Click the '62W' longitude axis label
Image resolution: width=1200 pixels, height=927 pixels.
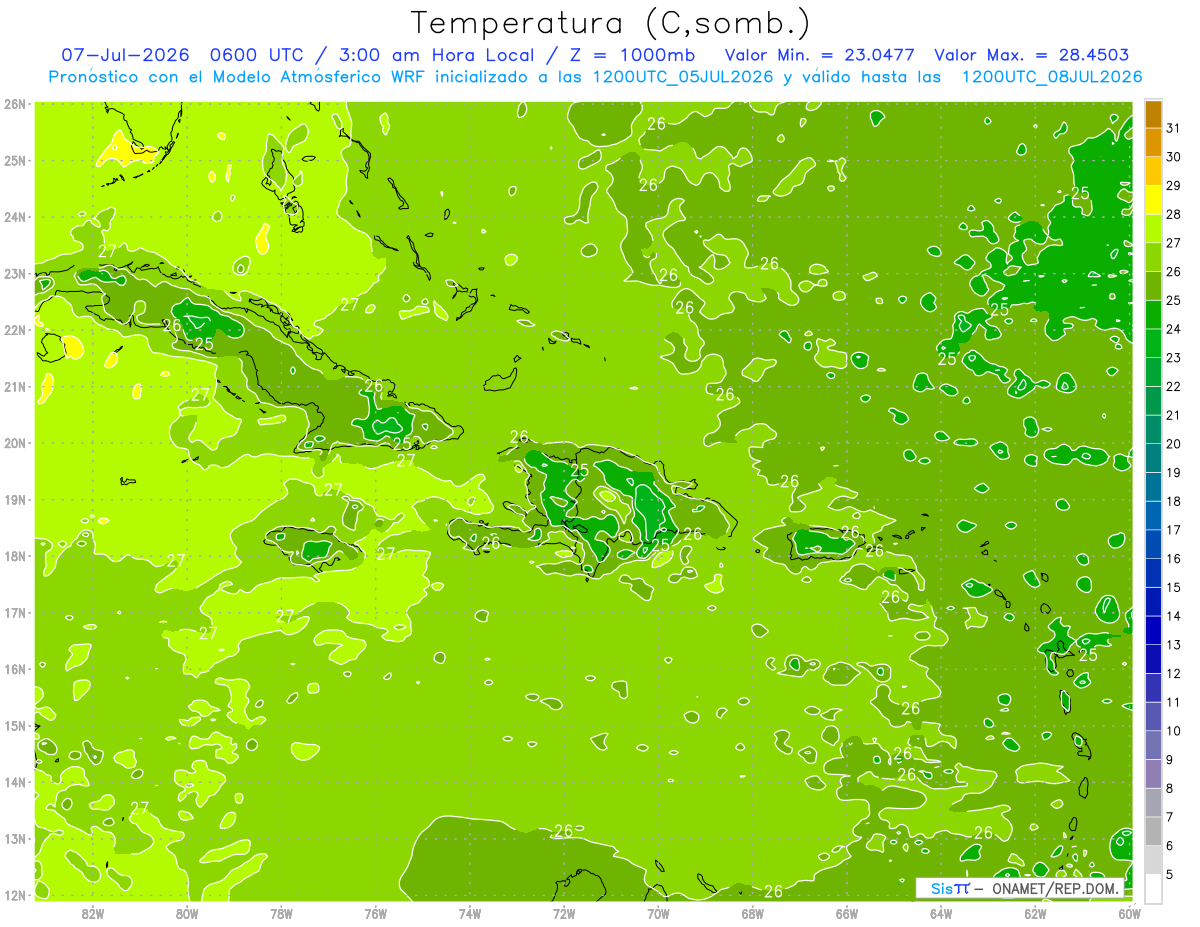coord(1035,912)
